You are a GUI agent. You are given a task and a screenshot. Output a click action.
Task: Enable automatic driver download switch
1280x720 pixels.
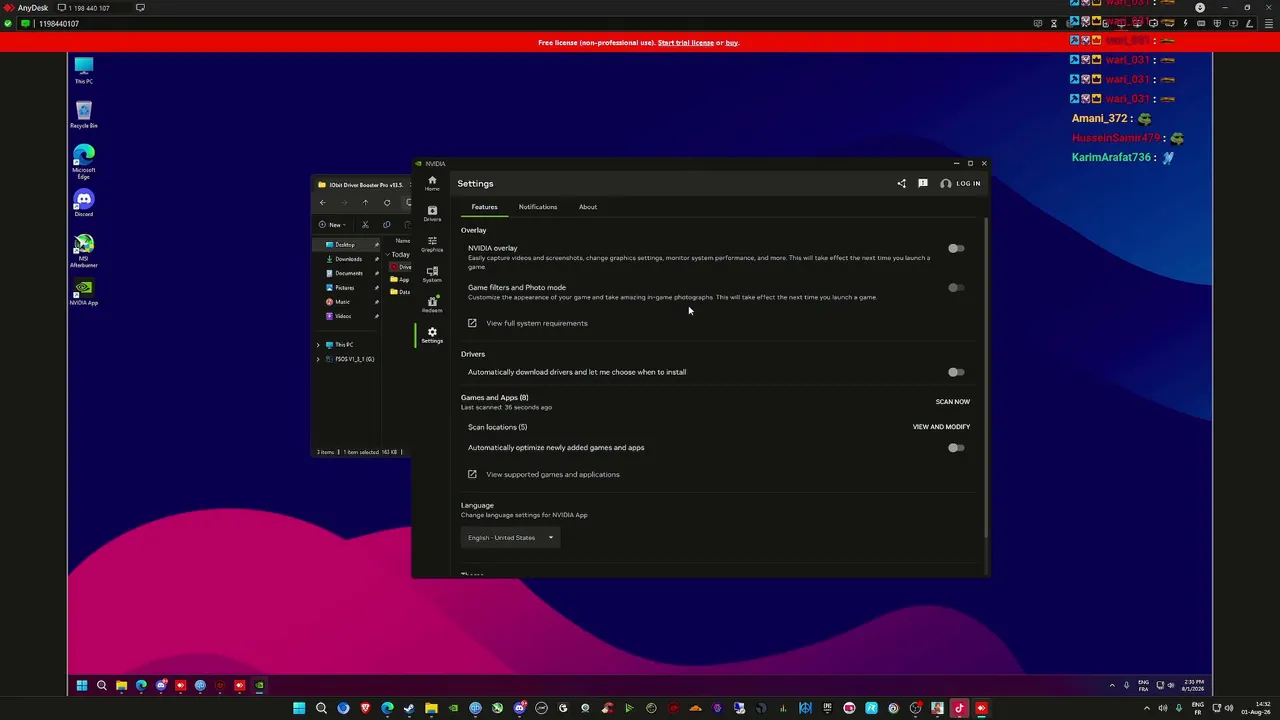(x=956, y=372)
